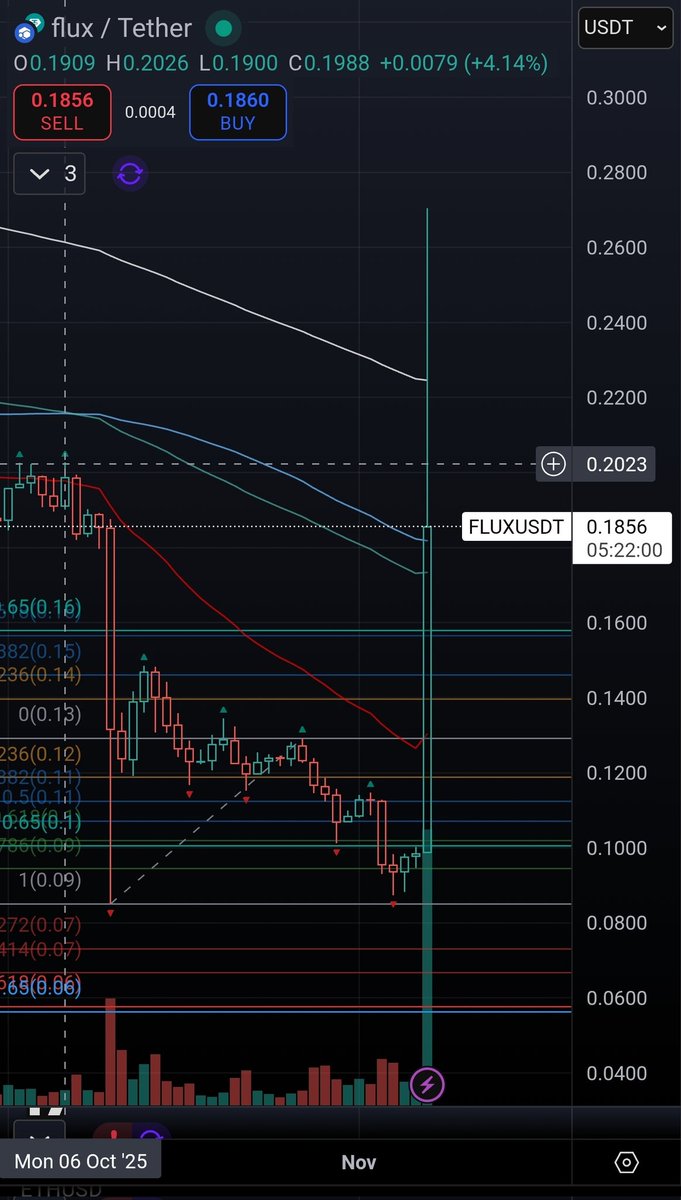This screenshot has height=1200, width=681.
Task: Open the USDT currency dropdown
Action: 626,28
